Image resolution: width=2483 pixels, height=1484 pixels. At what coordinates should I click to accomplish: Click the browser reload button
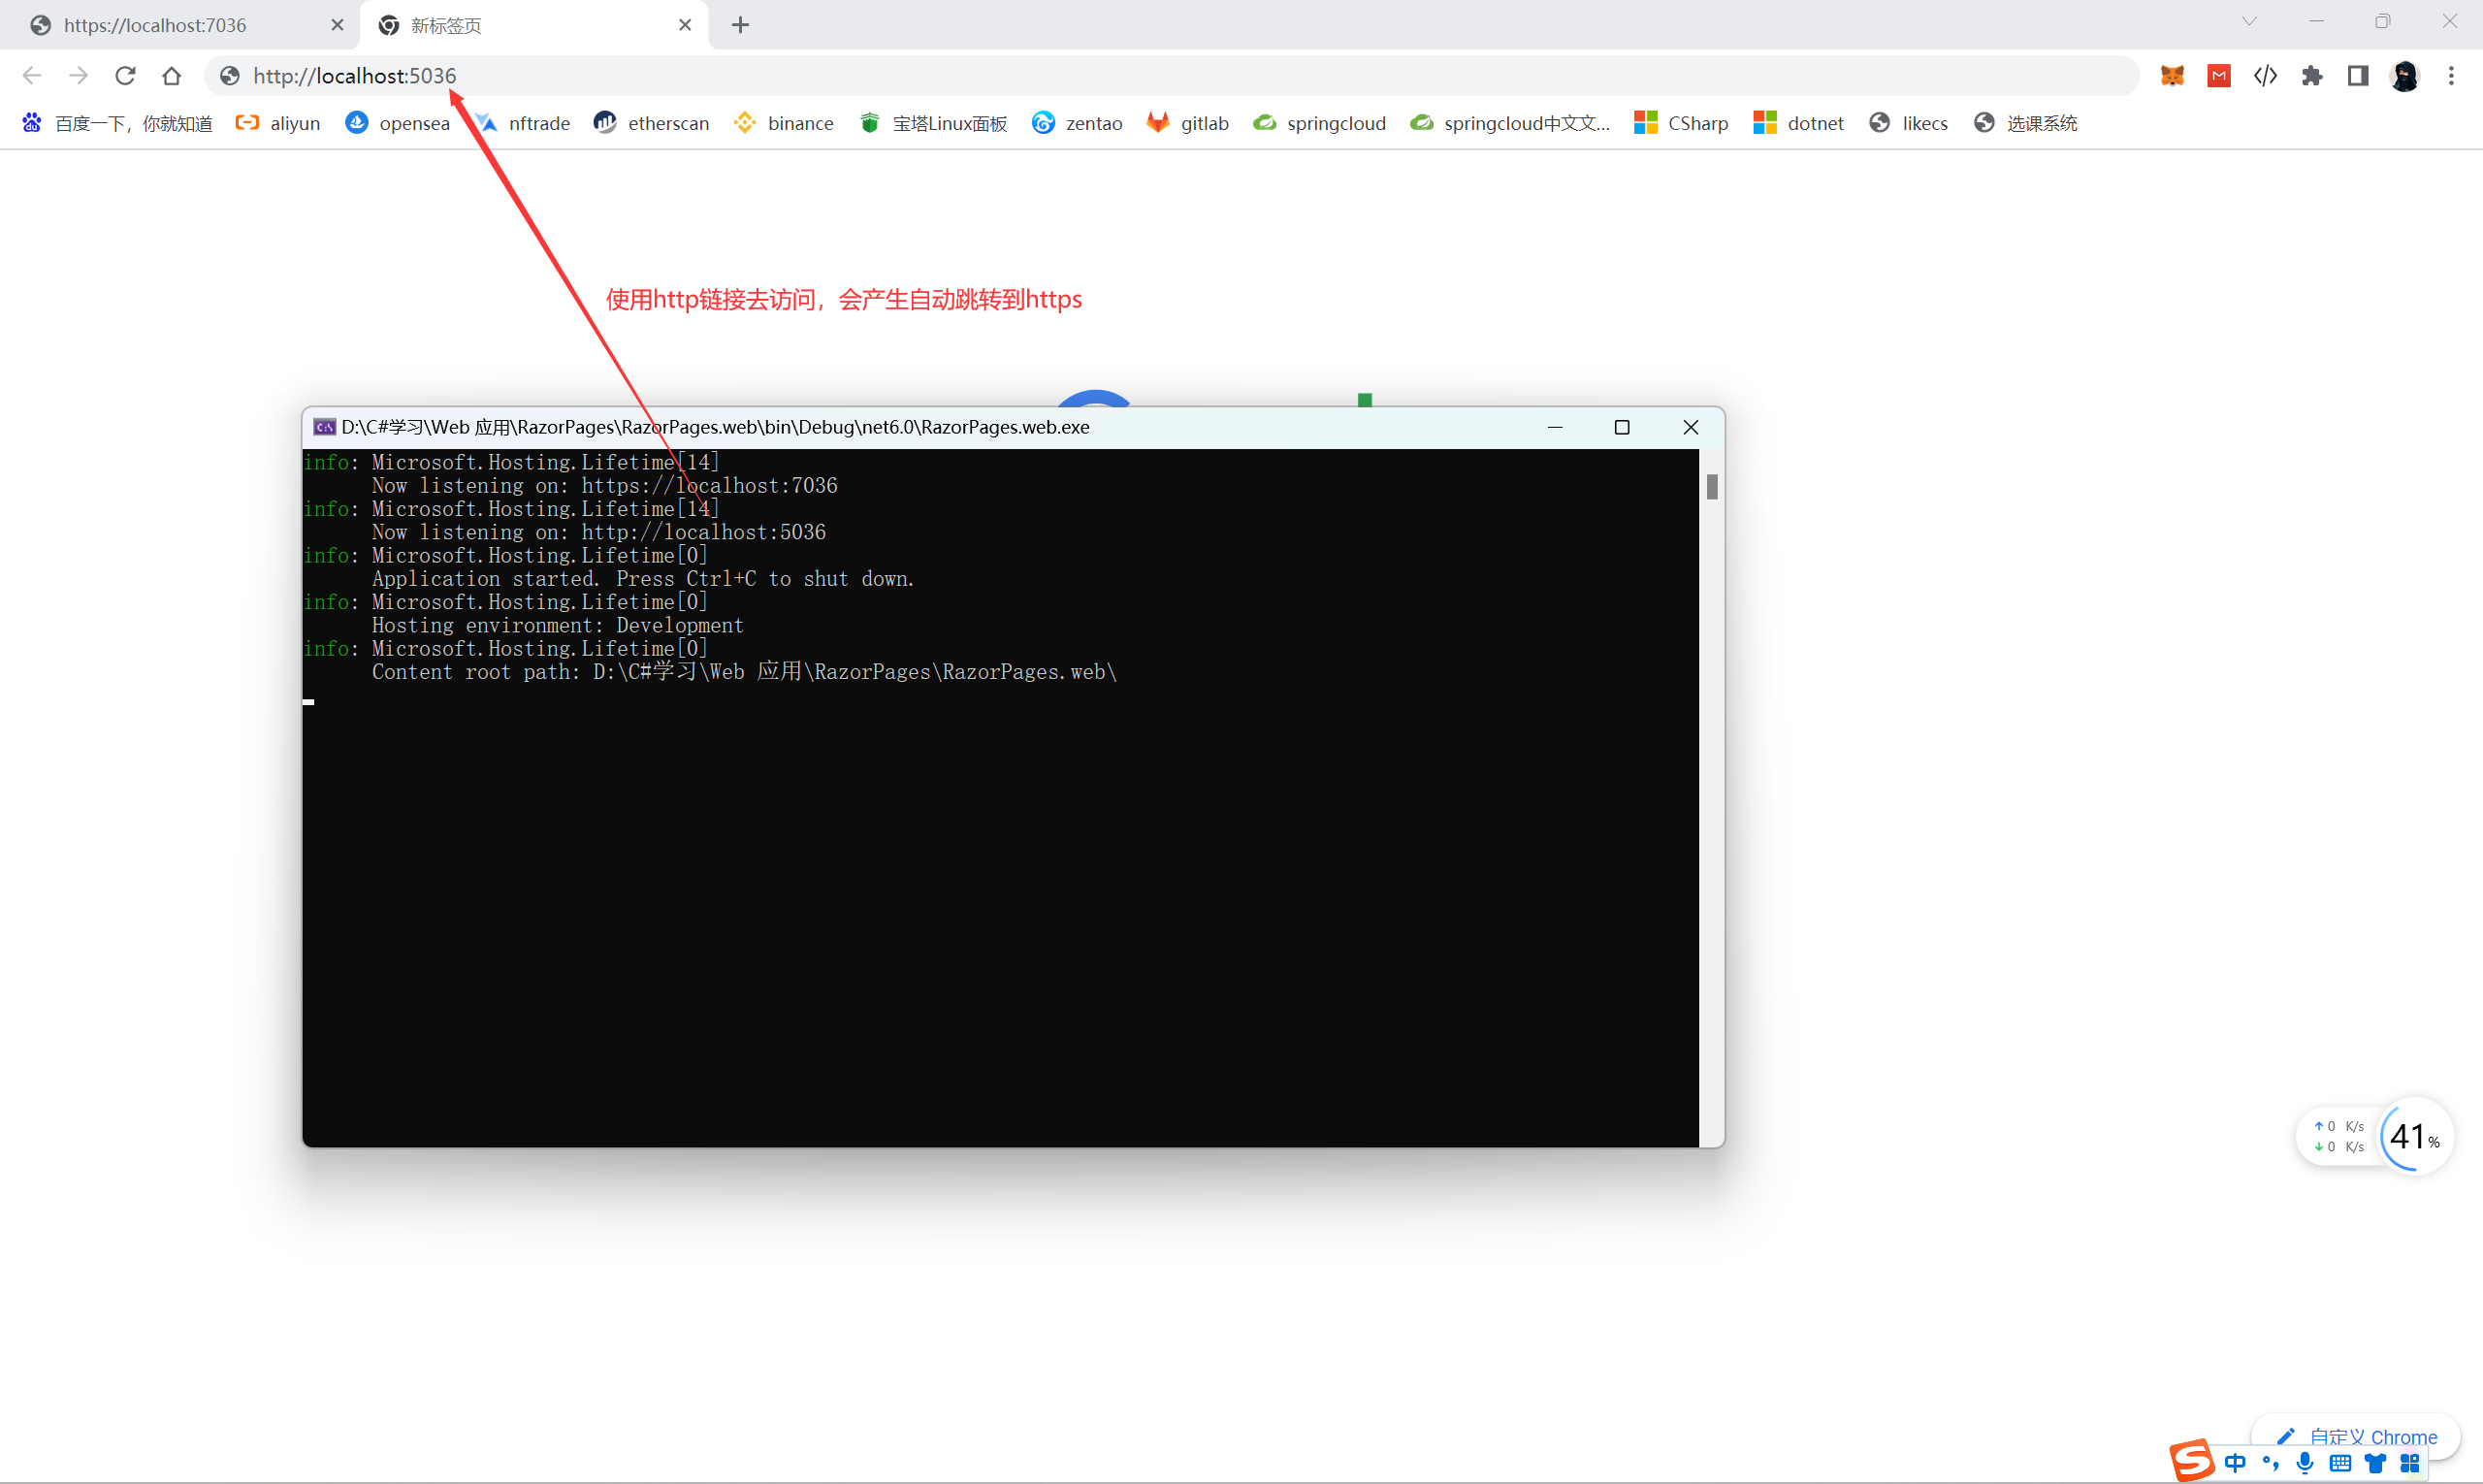click(x=125, y=76)
